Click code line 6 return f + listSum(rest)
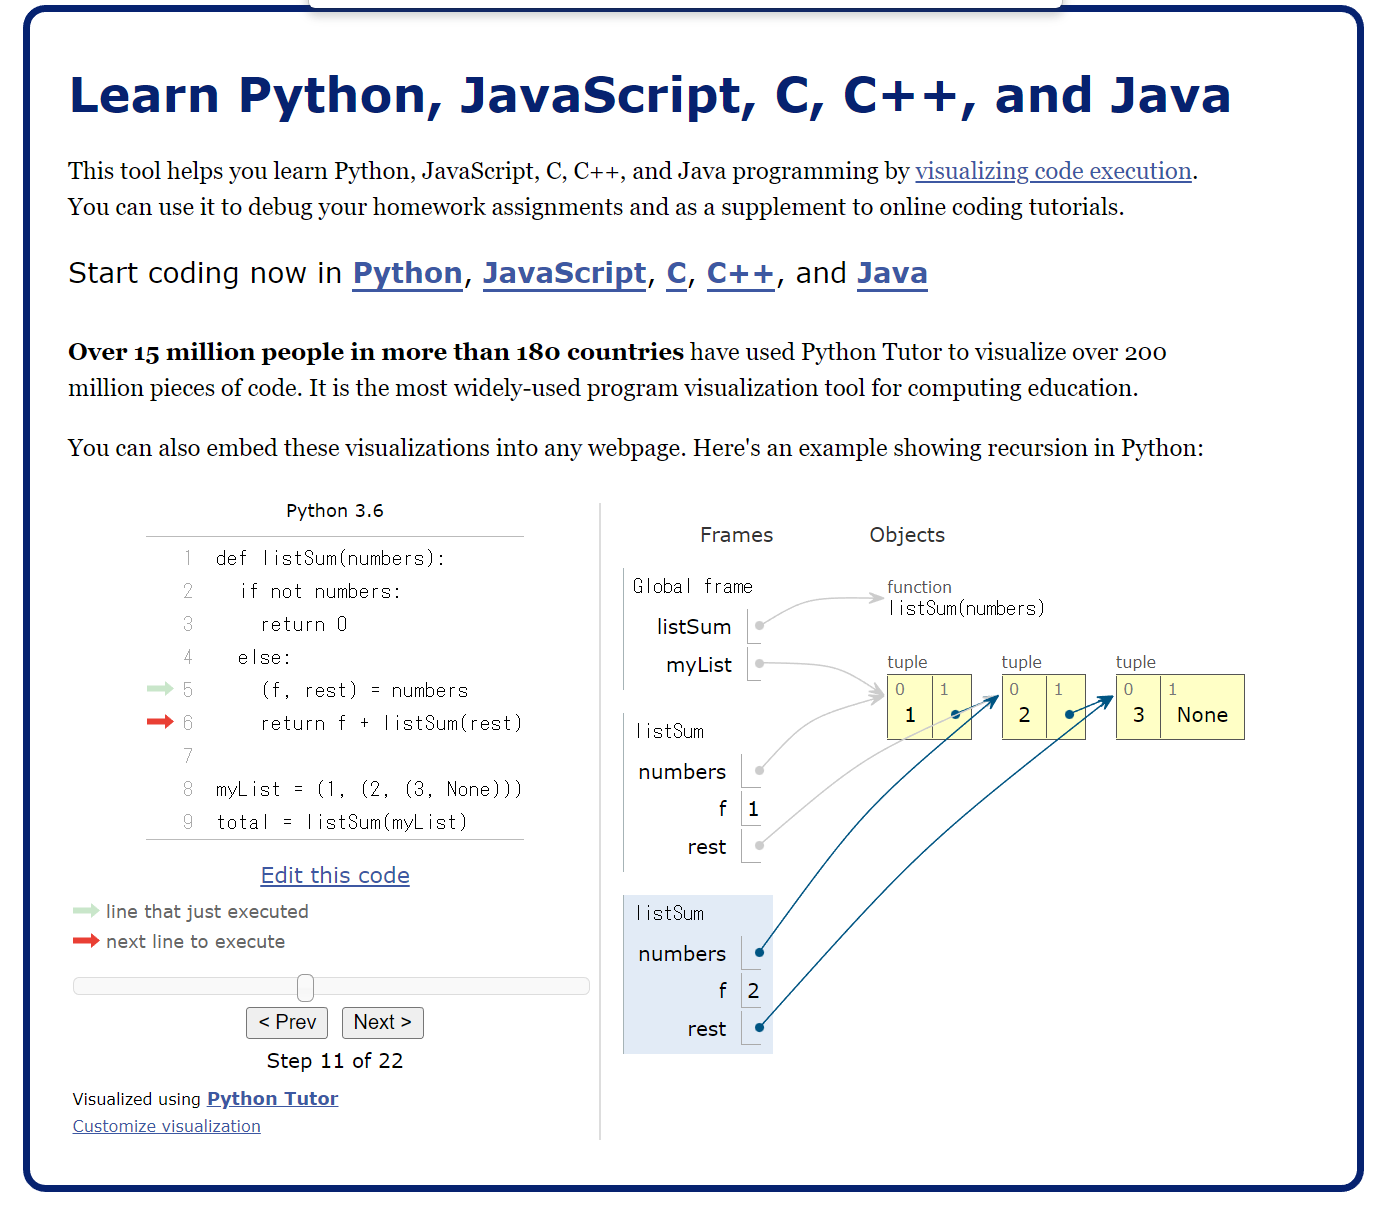 click(391, 723)
